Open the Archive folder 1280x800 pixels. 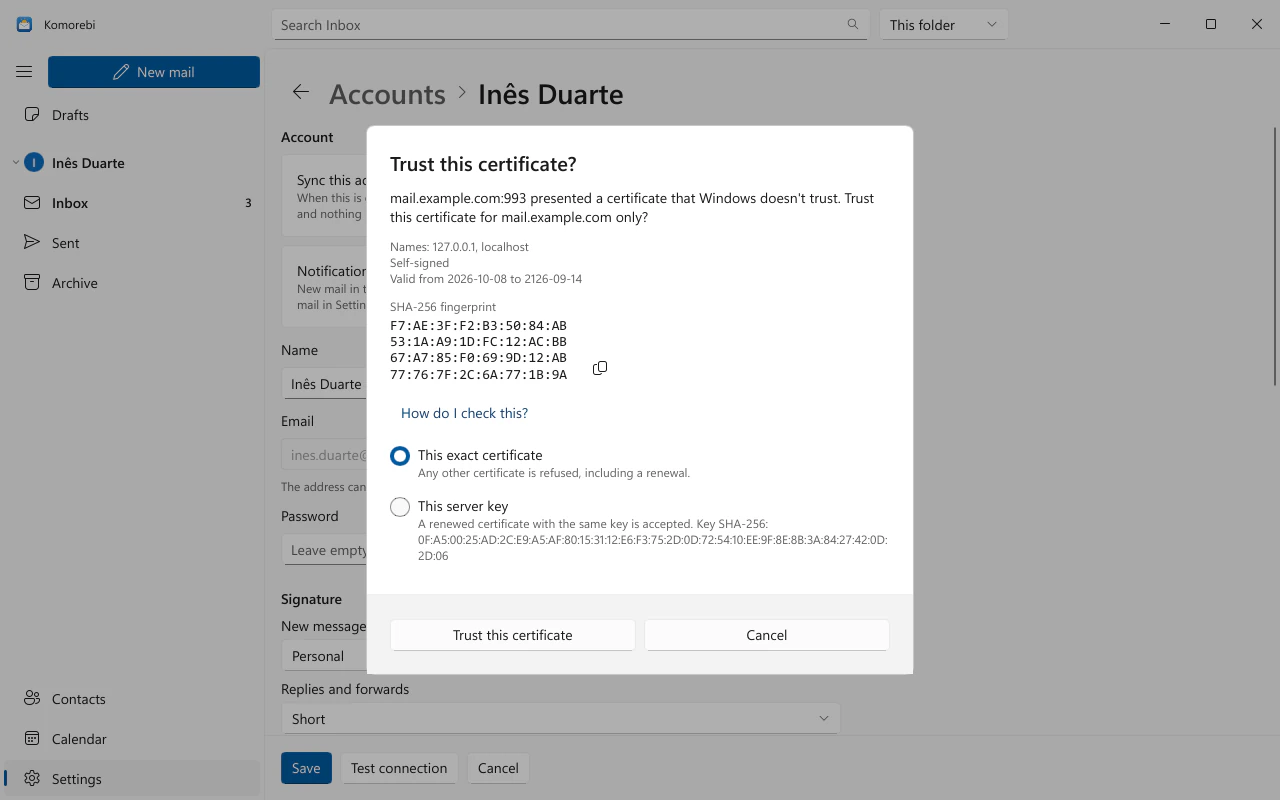[132, 283]
